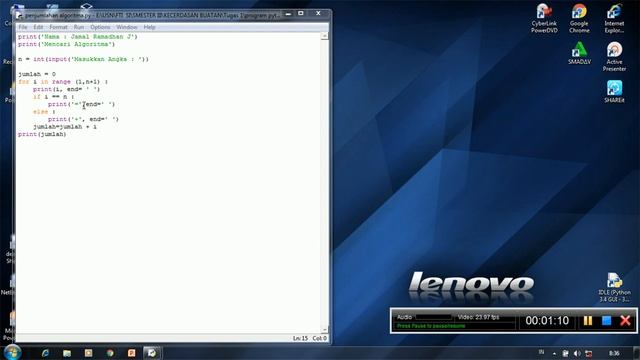Click the scrollbar down arrow in IDLE
Viewport: 640px width, 360px height.
click(x=324, y=329)
